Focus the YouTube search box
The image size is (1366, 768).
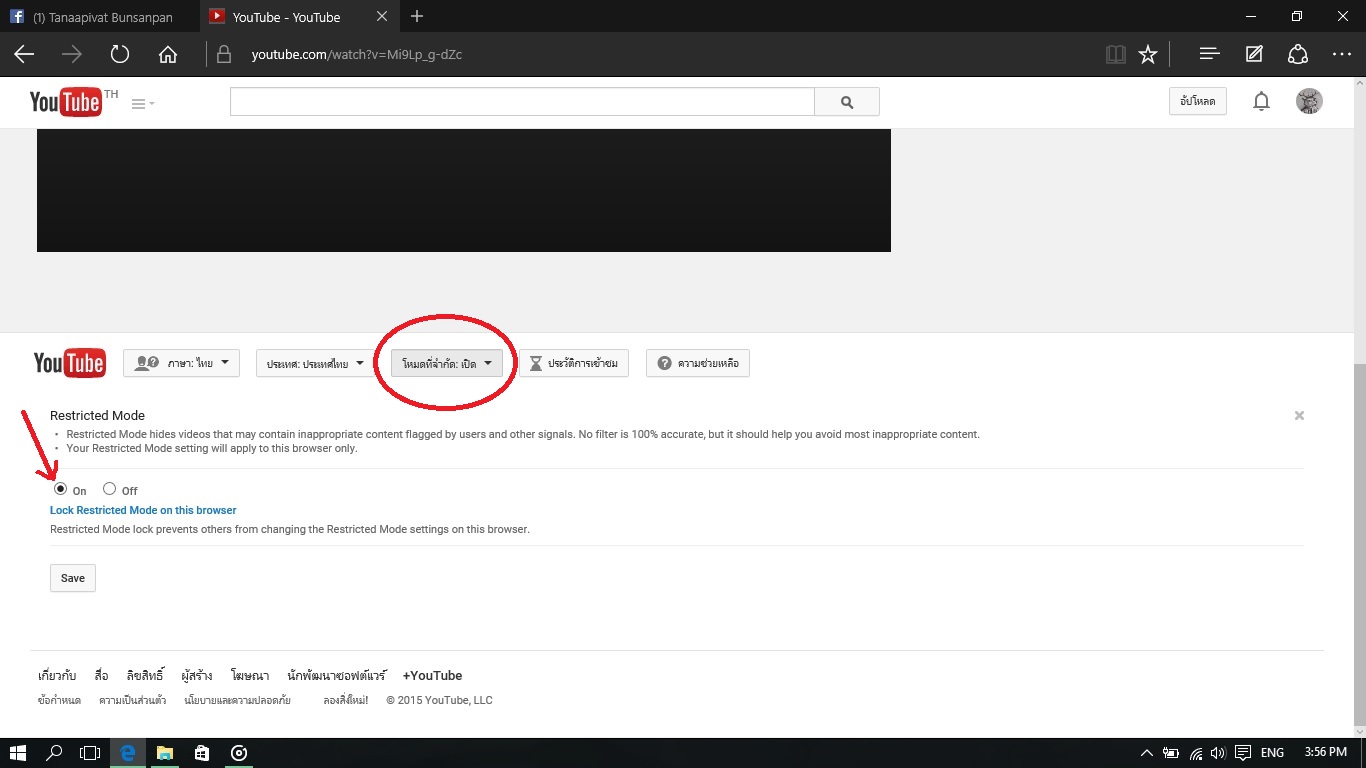[x=522, y=102]
